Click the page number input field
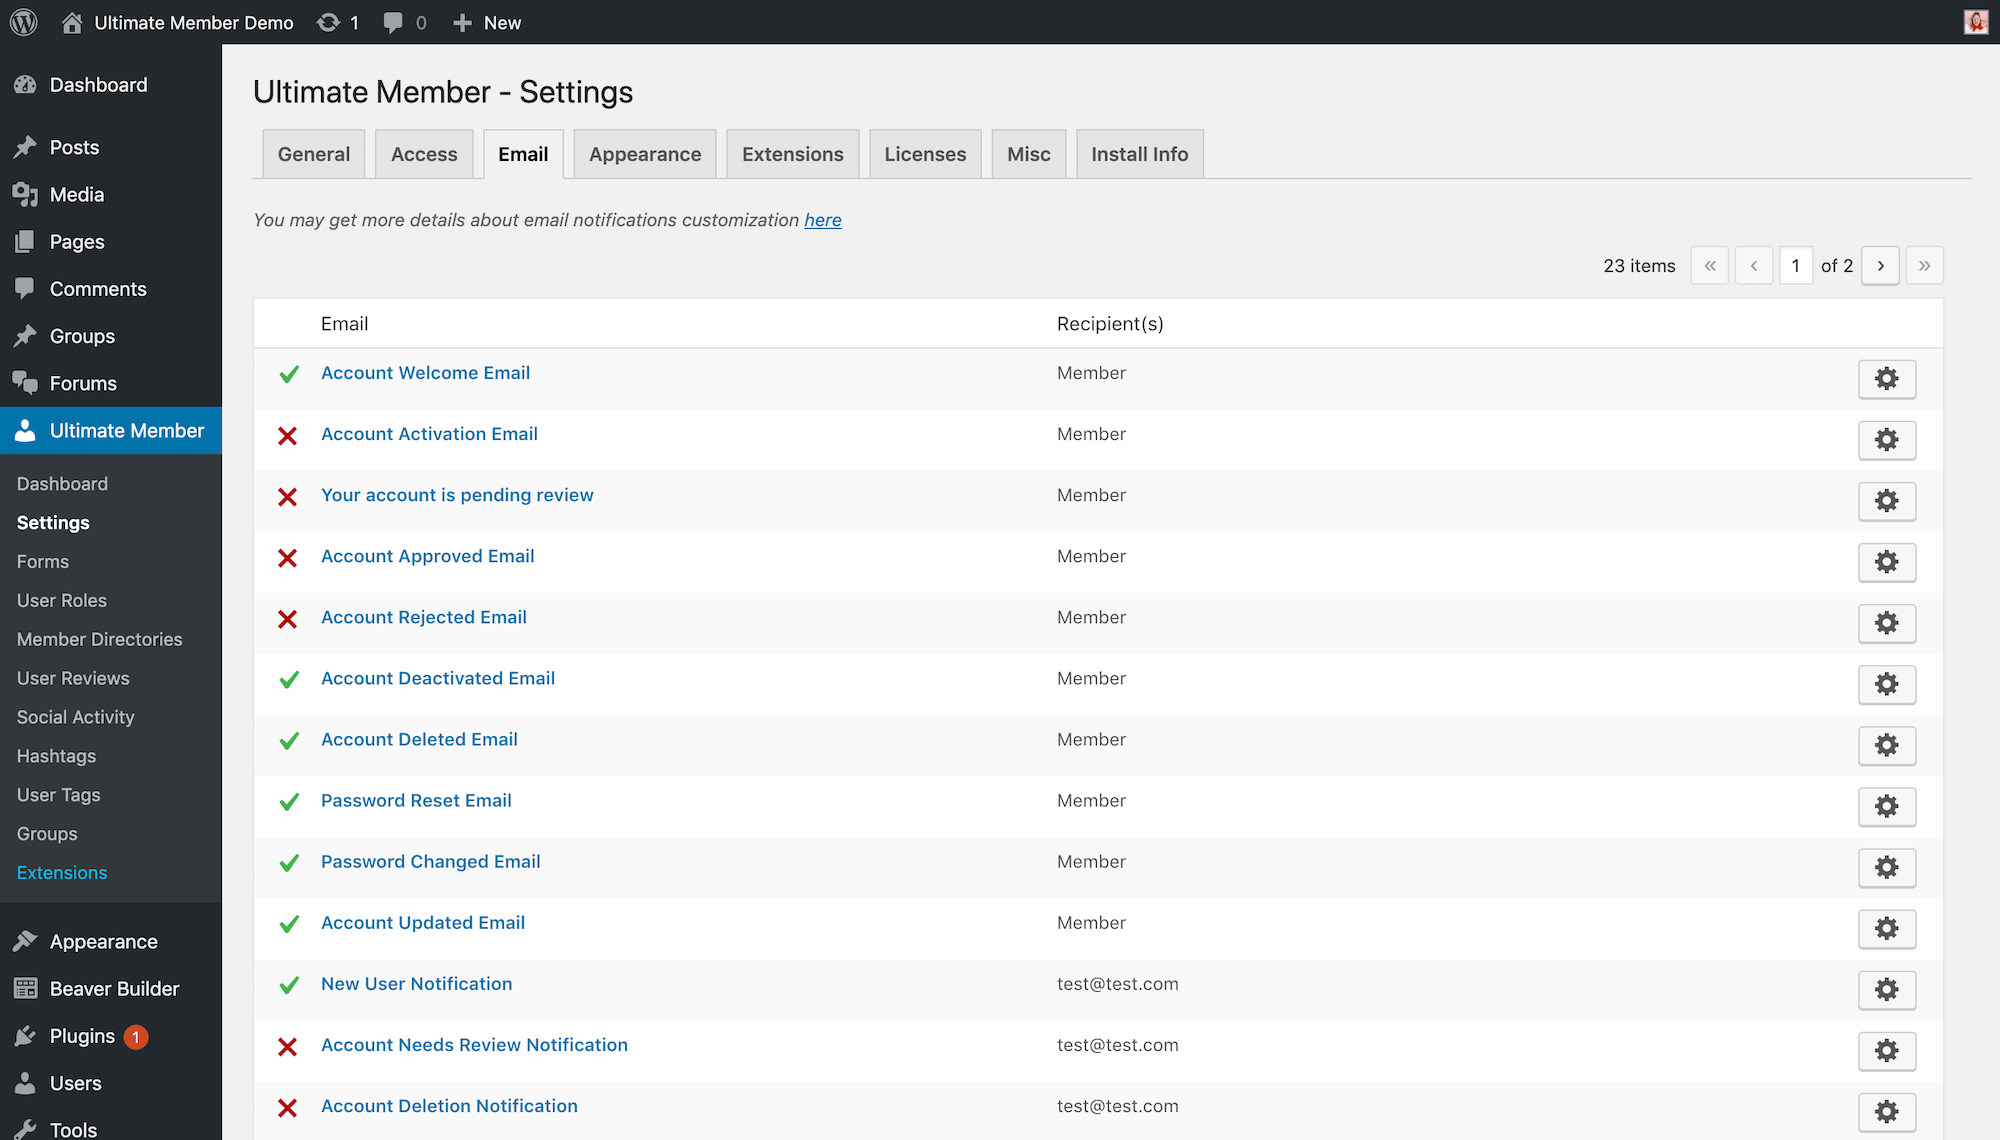Image resolution: width=2000 pixels, height=1140 pixels. [x=1795, y=265]
